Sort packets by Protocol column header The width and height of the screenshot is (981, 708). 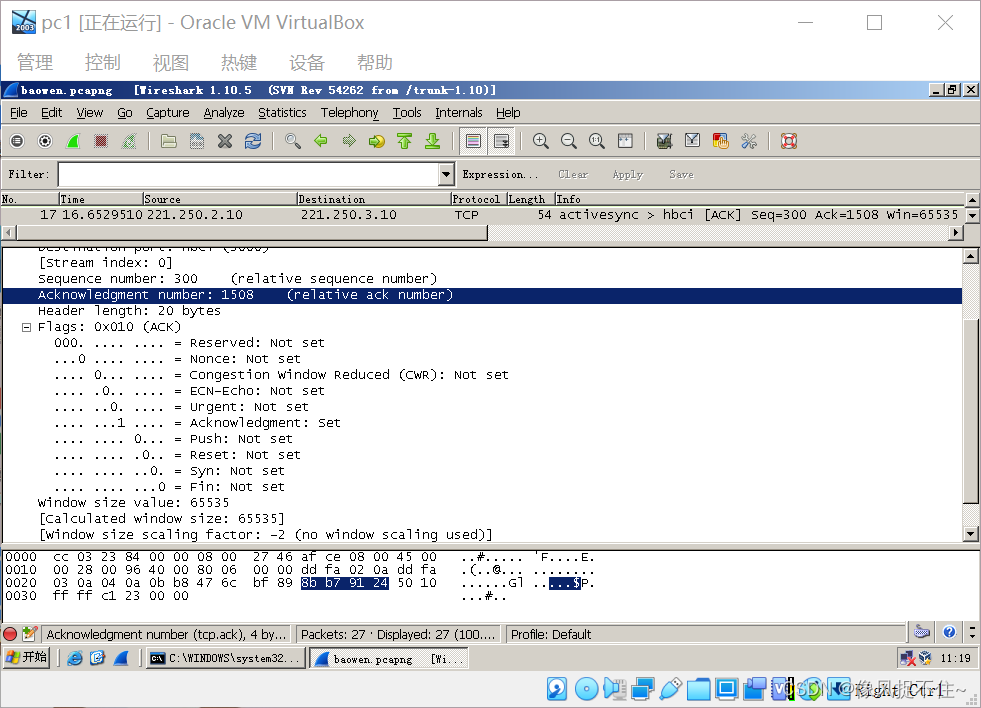[x=479, y=200]
